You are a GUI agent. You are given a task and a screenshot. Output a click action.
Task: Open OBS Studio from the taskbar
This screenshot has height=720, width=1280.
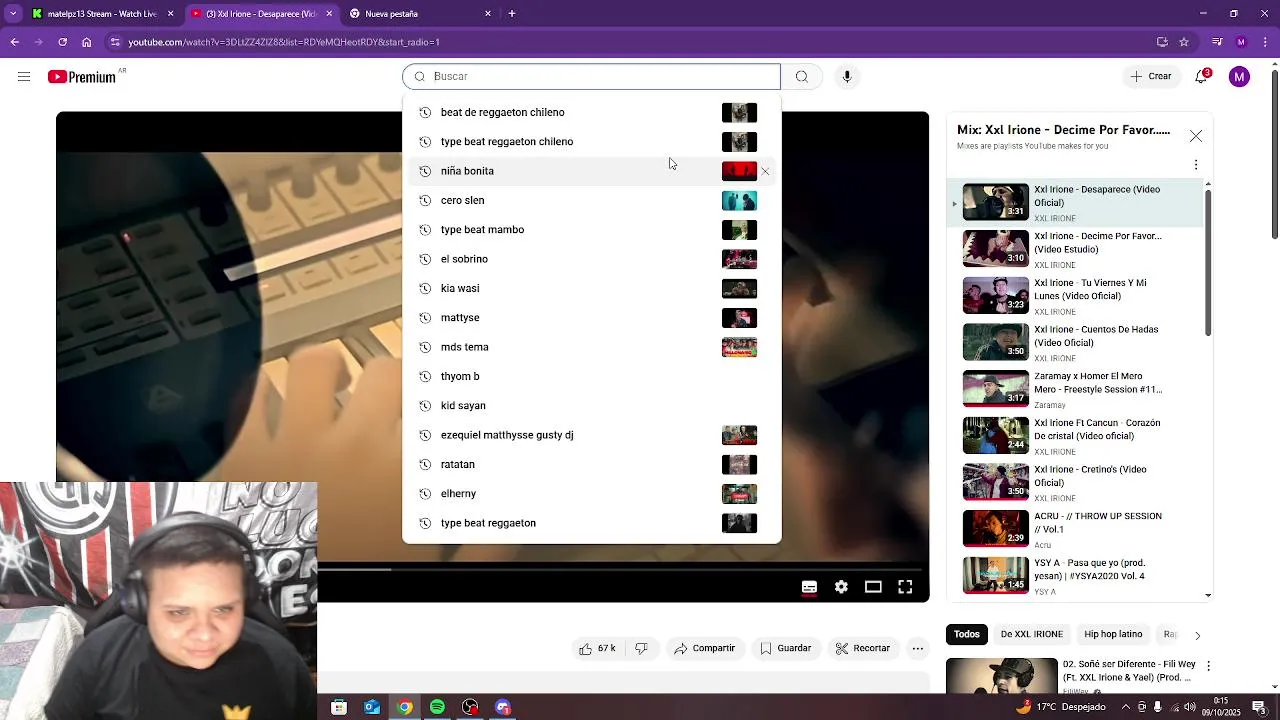470,707
